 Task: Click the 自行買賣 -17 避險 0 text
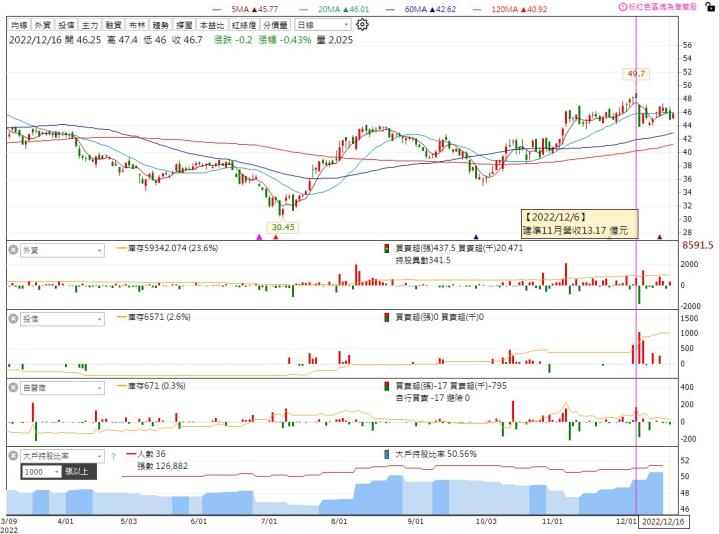pyautogui.click(x=433, y=398)
